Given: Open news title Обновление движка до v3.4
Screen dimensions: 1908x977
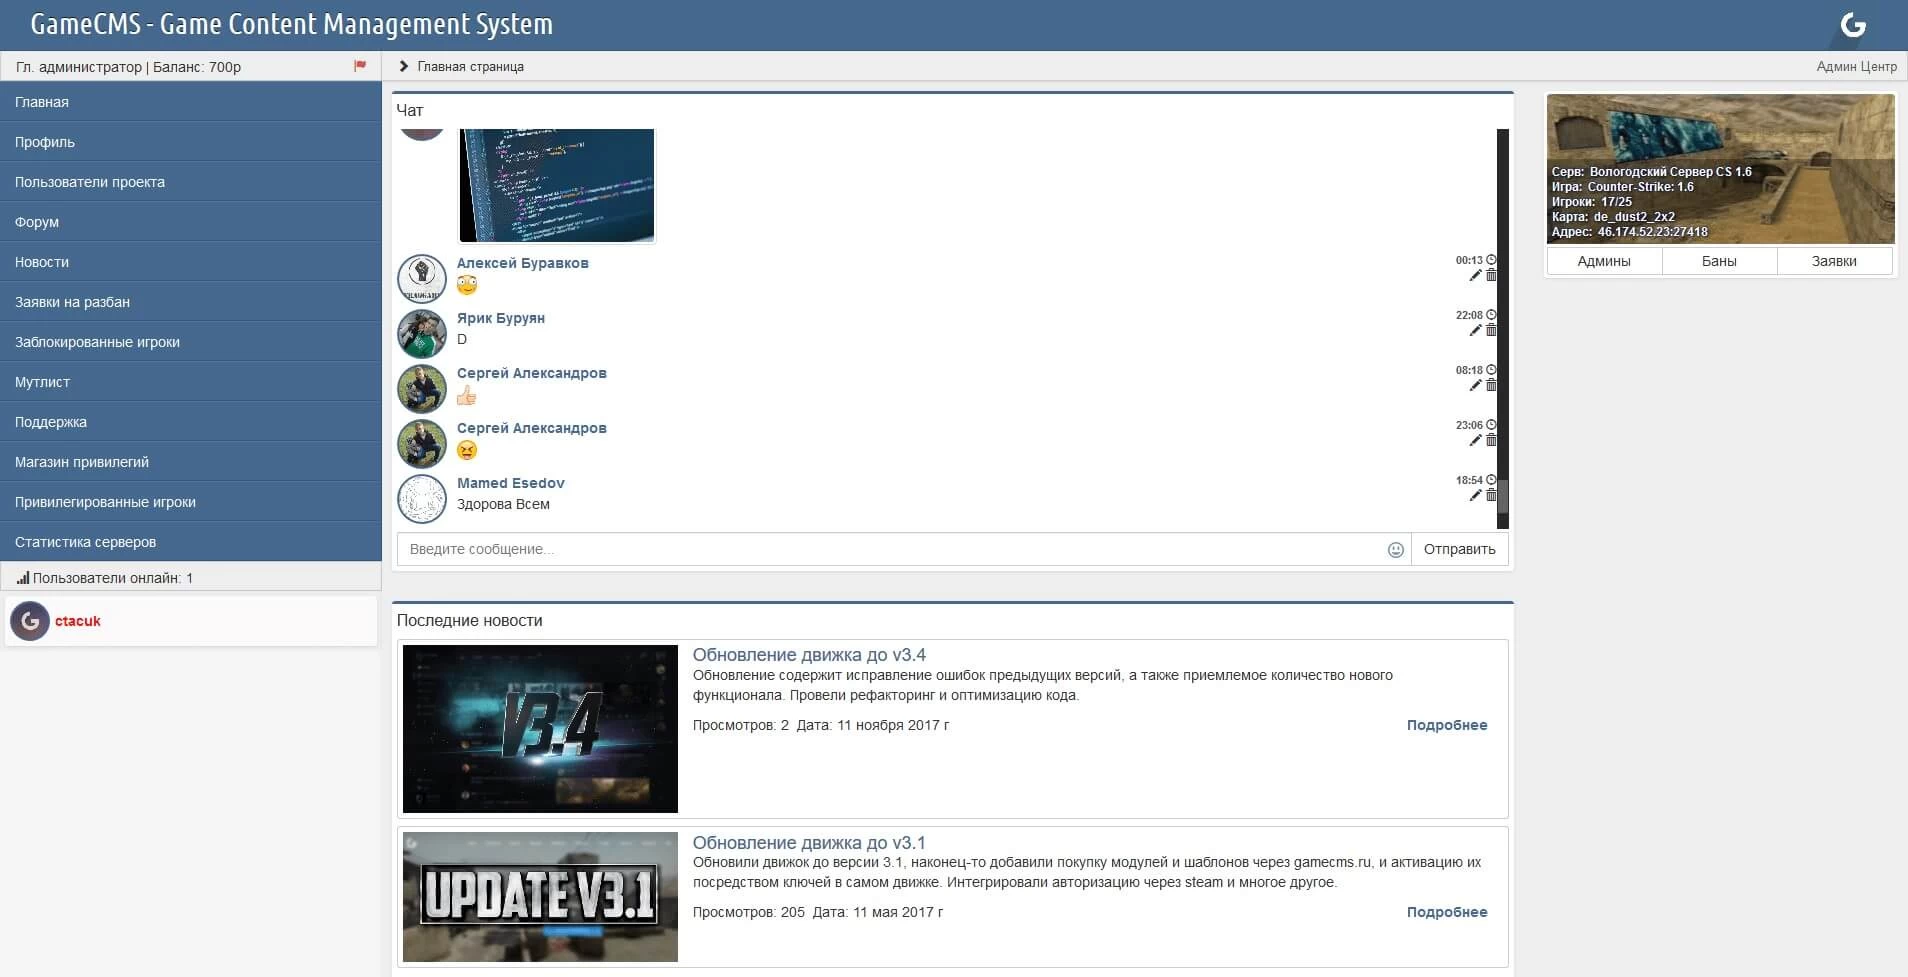Looking at the screenshot, I should (x=809, y=655).
